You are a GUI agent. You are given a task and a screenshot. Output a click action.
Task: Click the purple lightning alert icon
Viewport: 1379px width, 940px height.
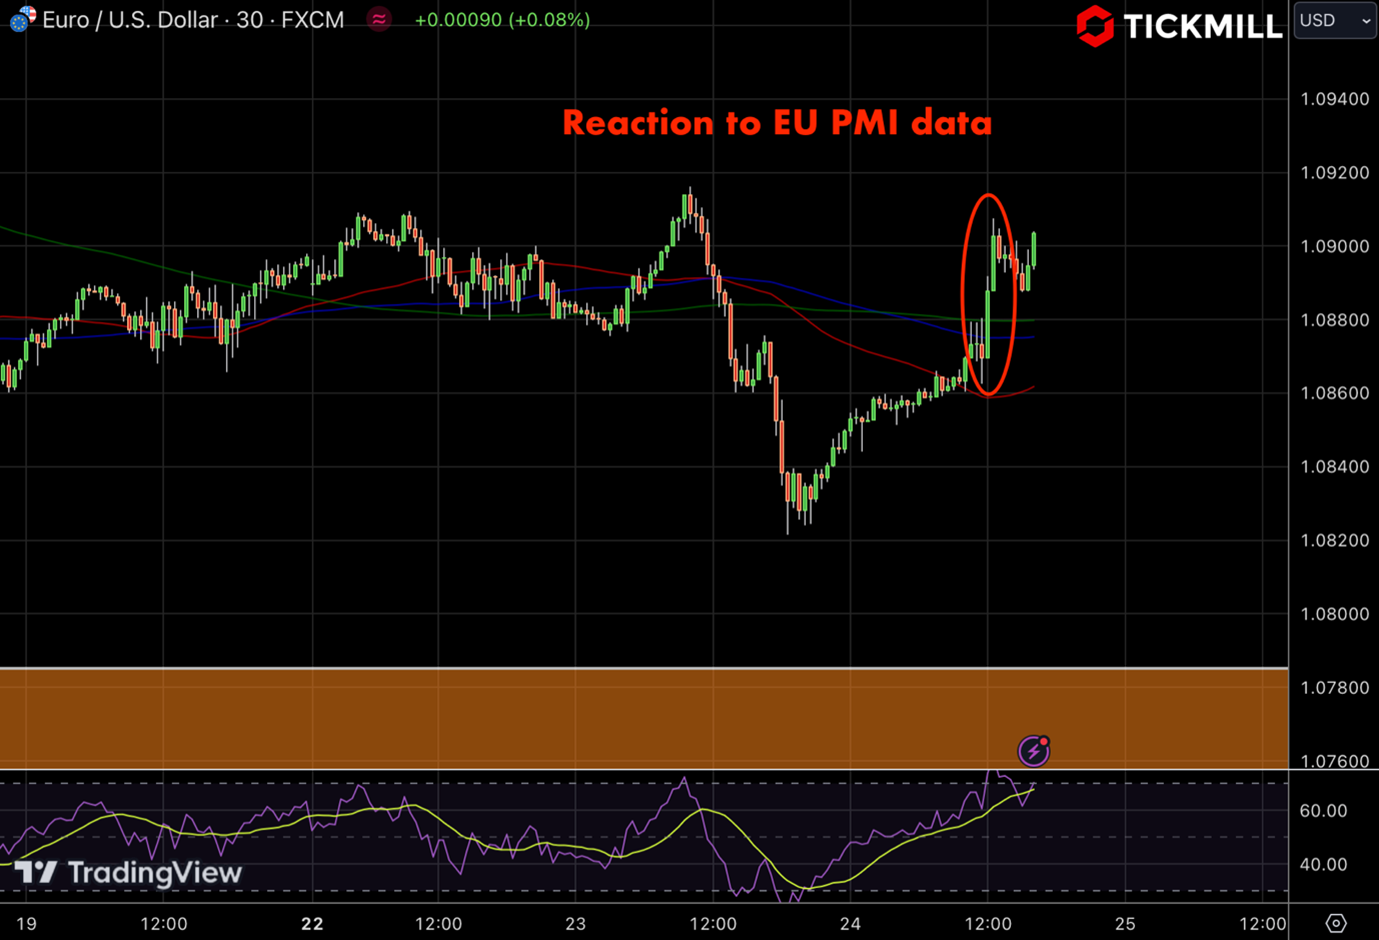(1033, 750)
